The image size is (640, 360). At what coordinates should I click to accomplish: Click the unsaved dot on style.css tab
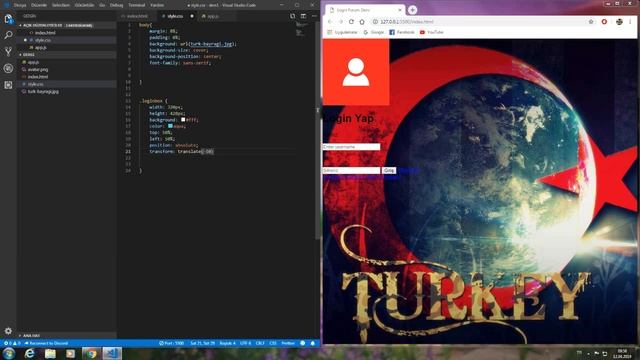pos(192,16)
